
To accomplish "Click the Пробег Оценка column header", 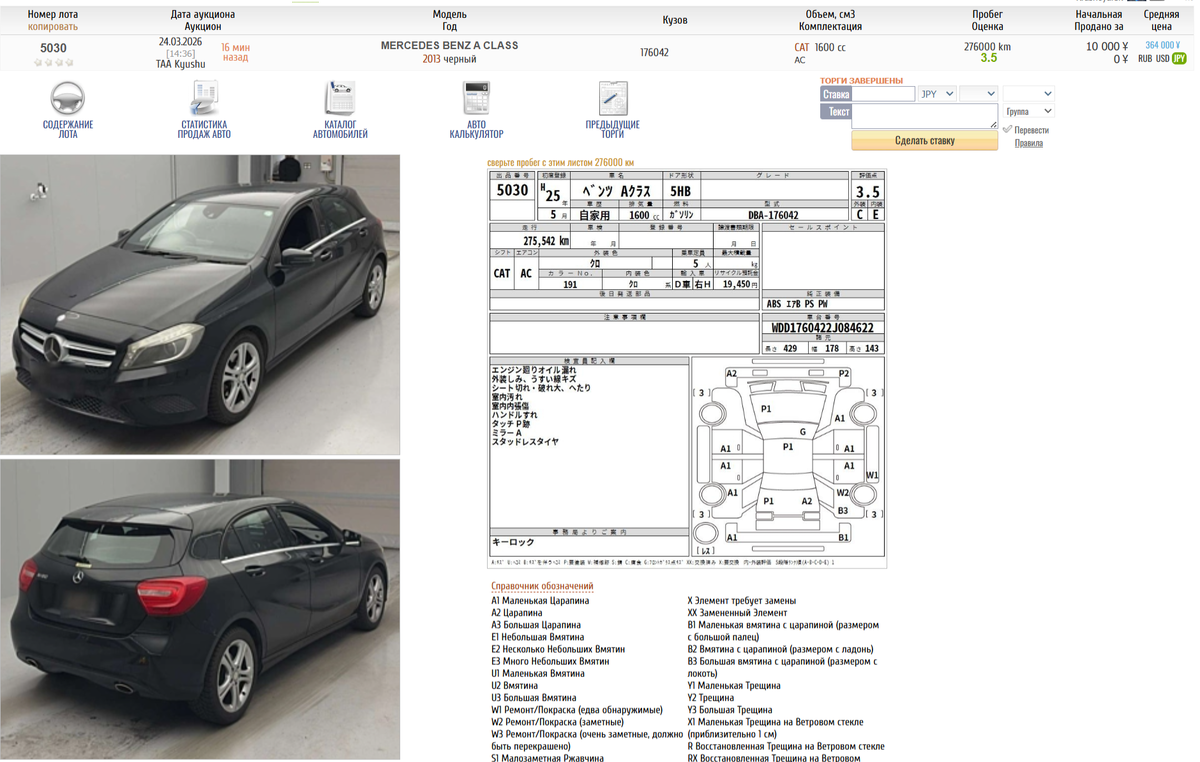I will click(987, 21).
